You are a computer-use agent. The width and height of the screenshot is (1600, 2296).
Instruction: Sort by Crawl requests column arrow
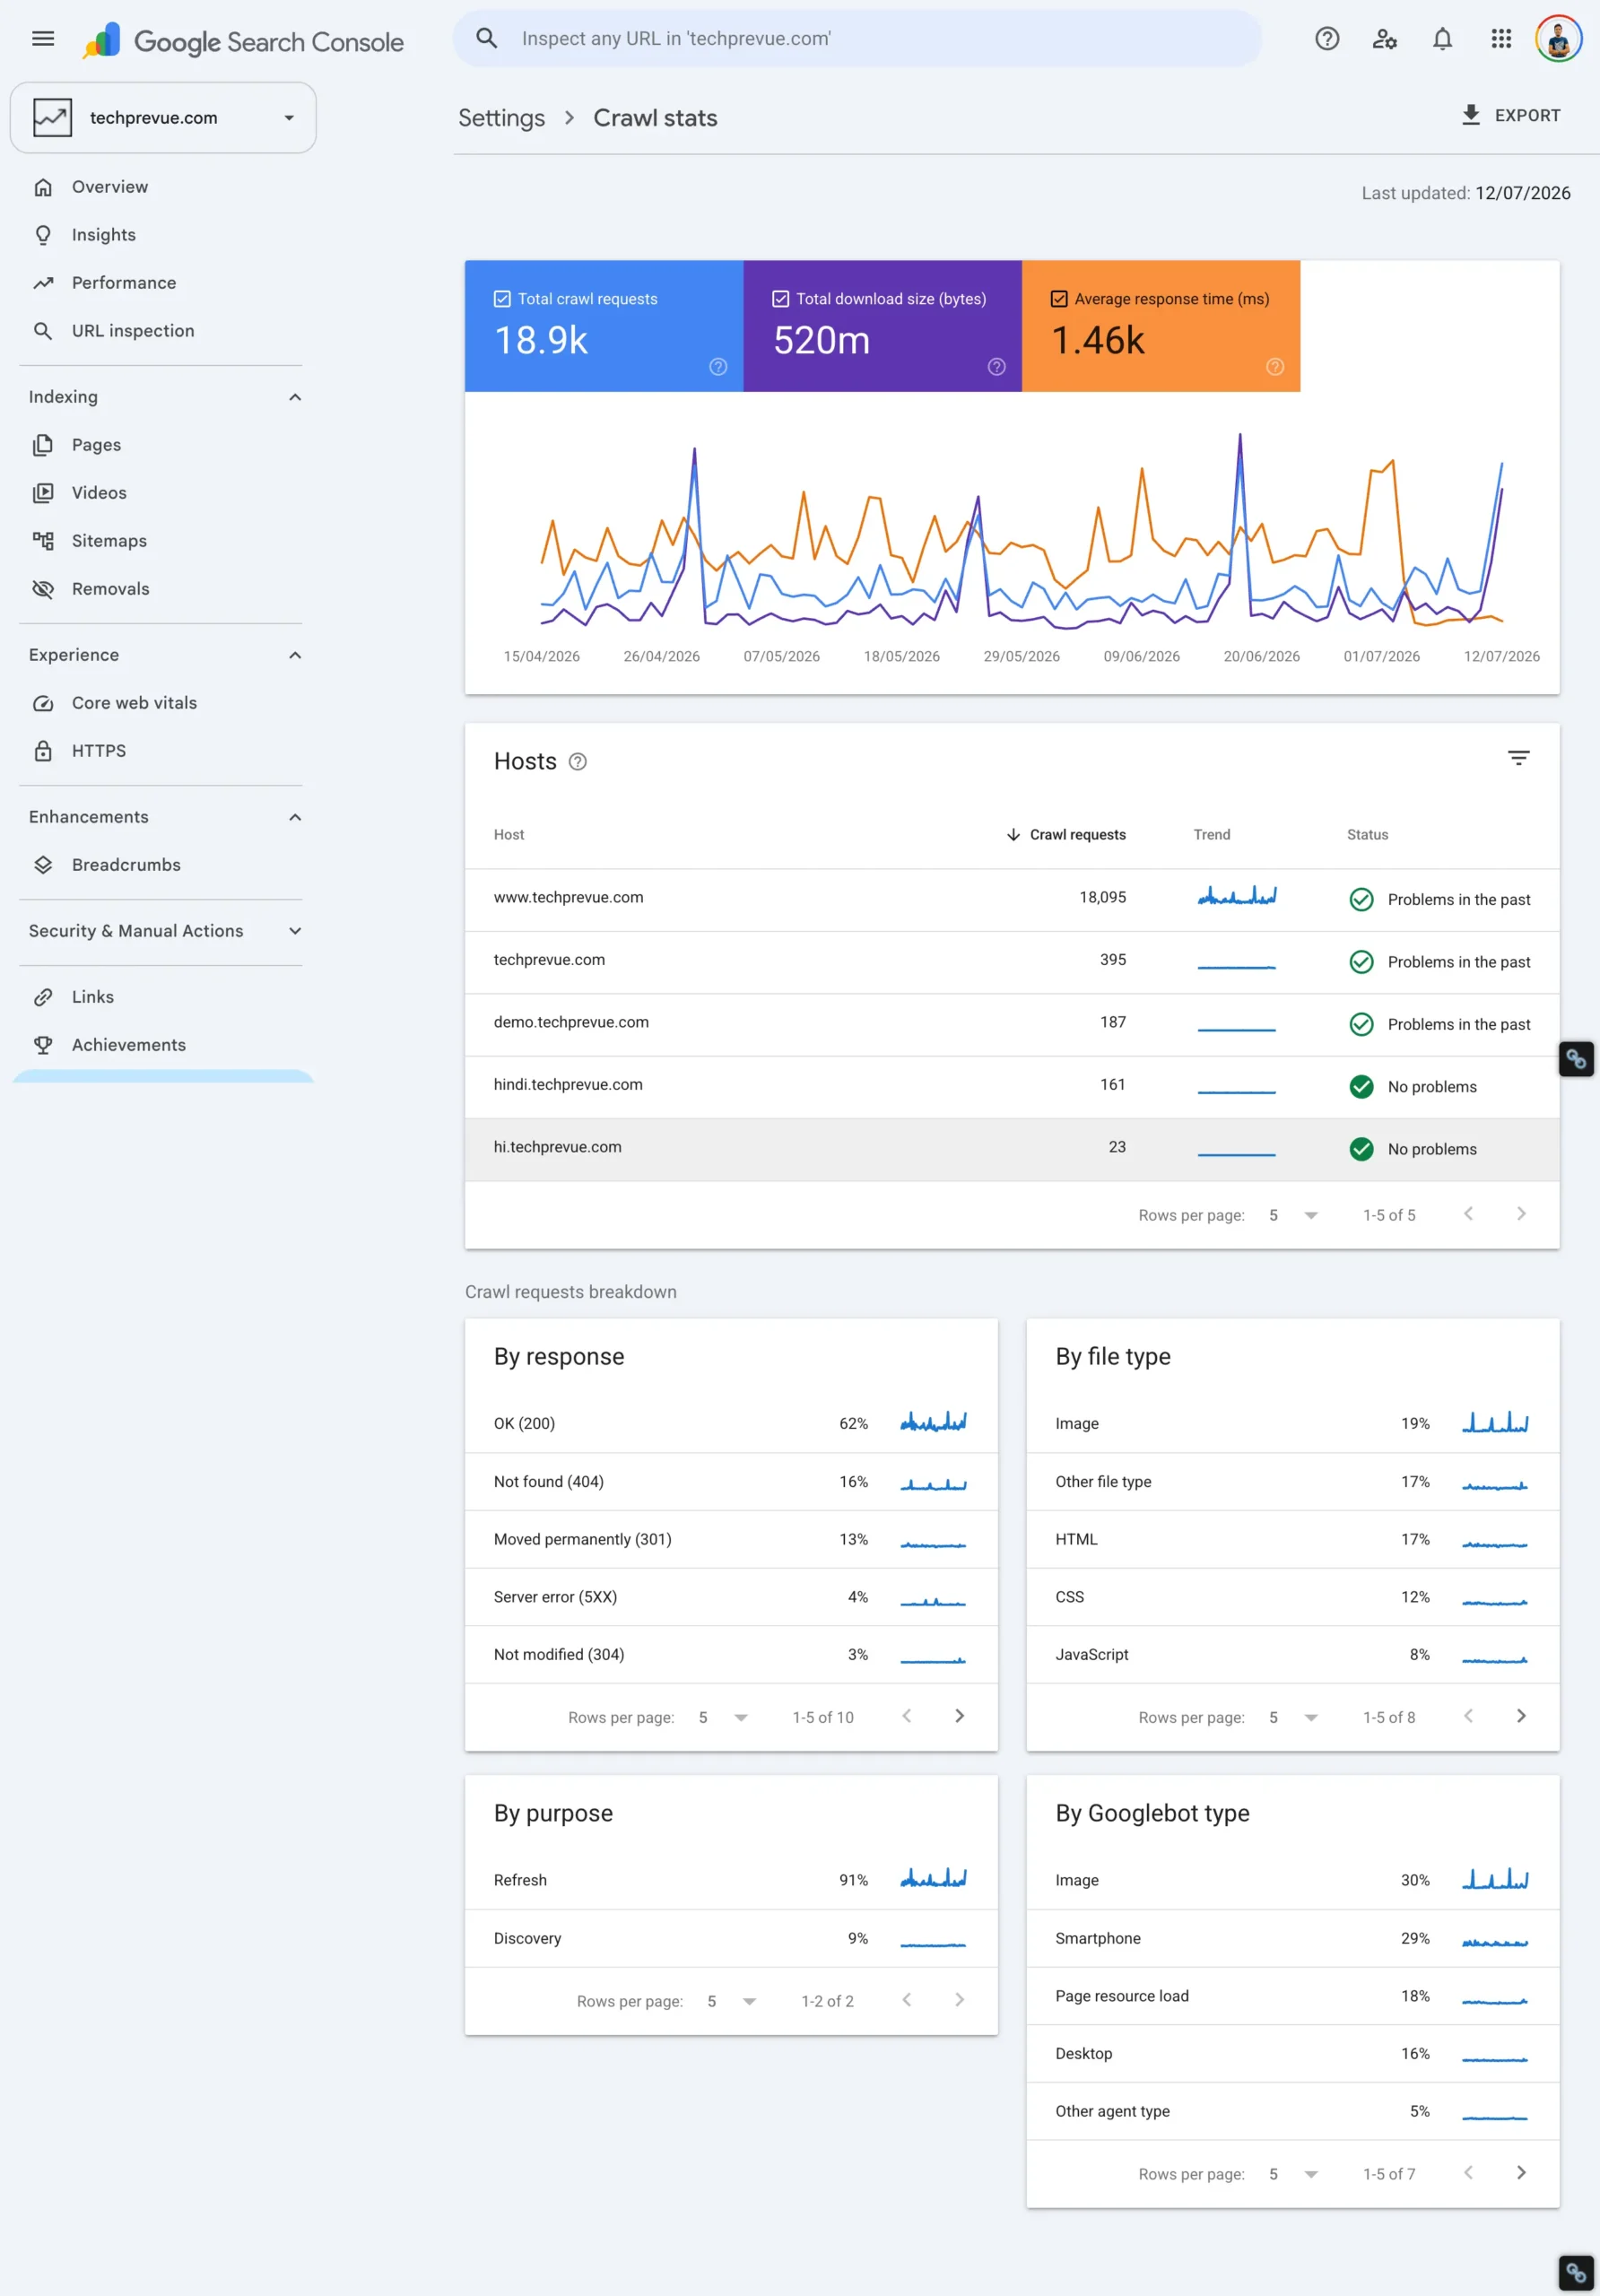coord(1013,835)
